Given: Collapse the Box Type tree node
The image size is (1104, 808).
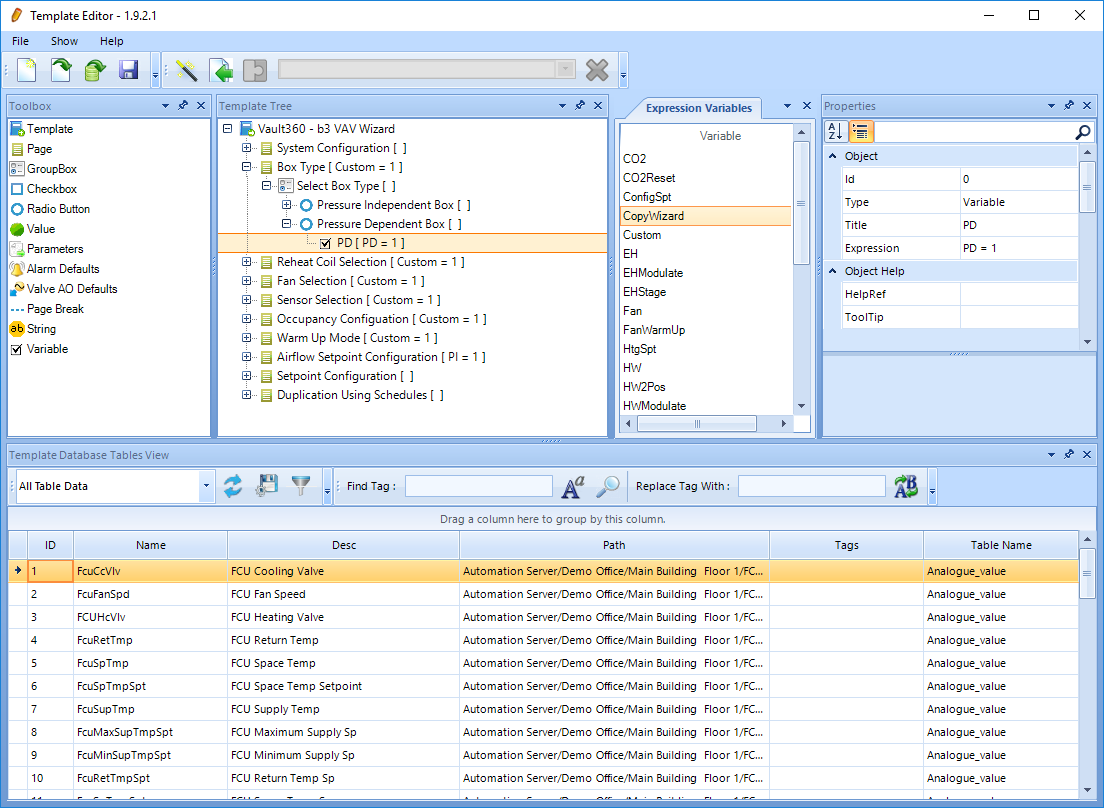Looking at the screenshot, I should 246,167.
